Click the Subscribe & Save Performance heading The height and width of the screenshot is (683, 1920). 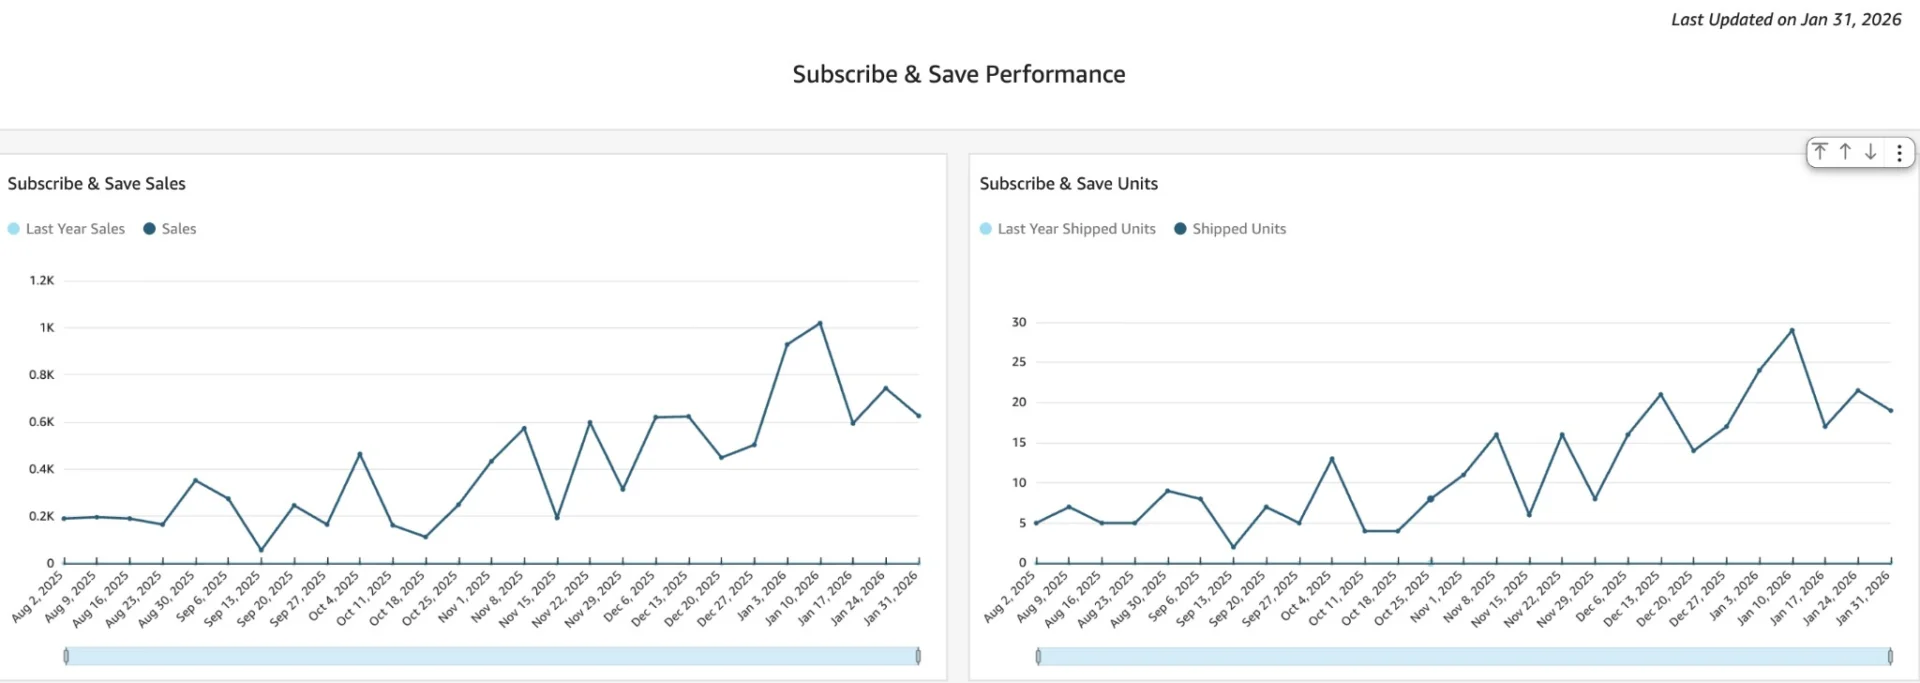(958, 75)
